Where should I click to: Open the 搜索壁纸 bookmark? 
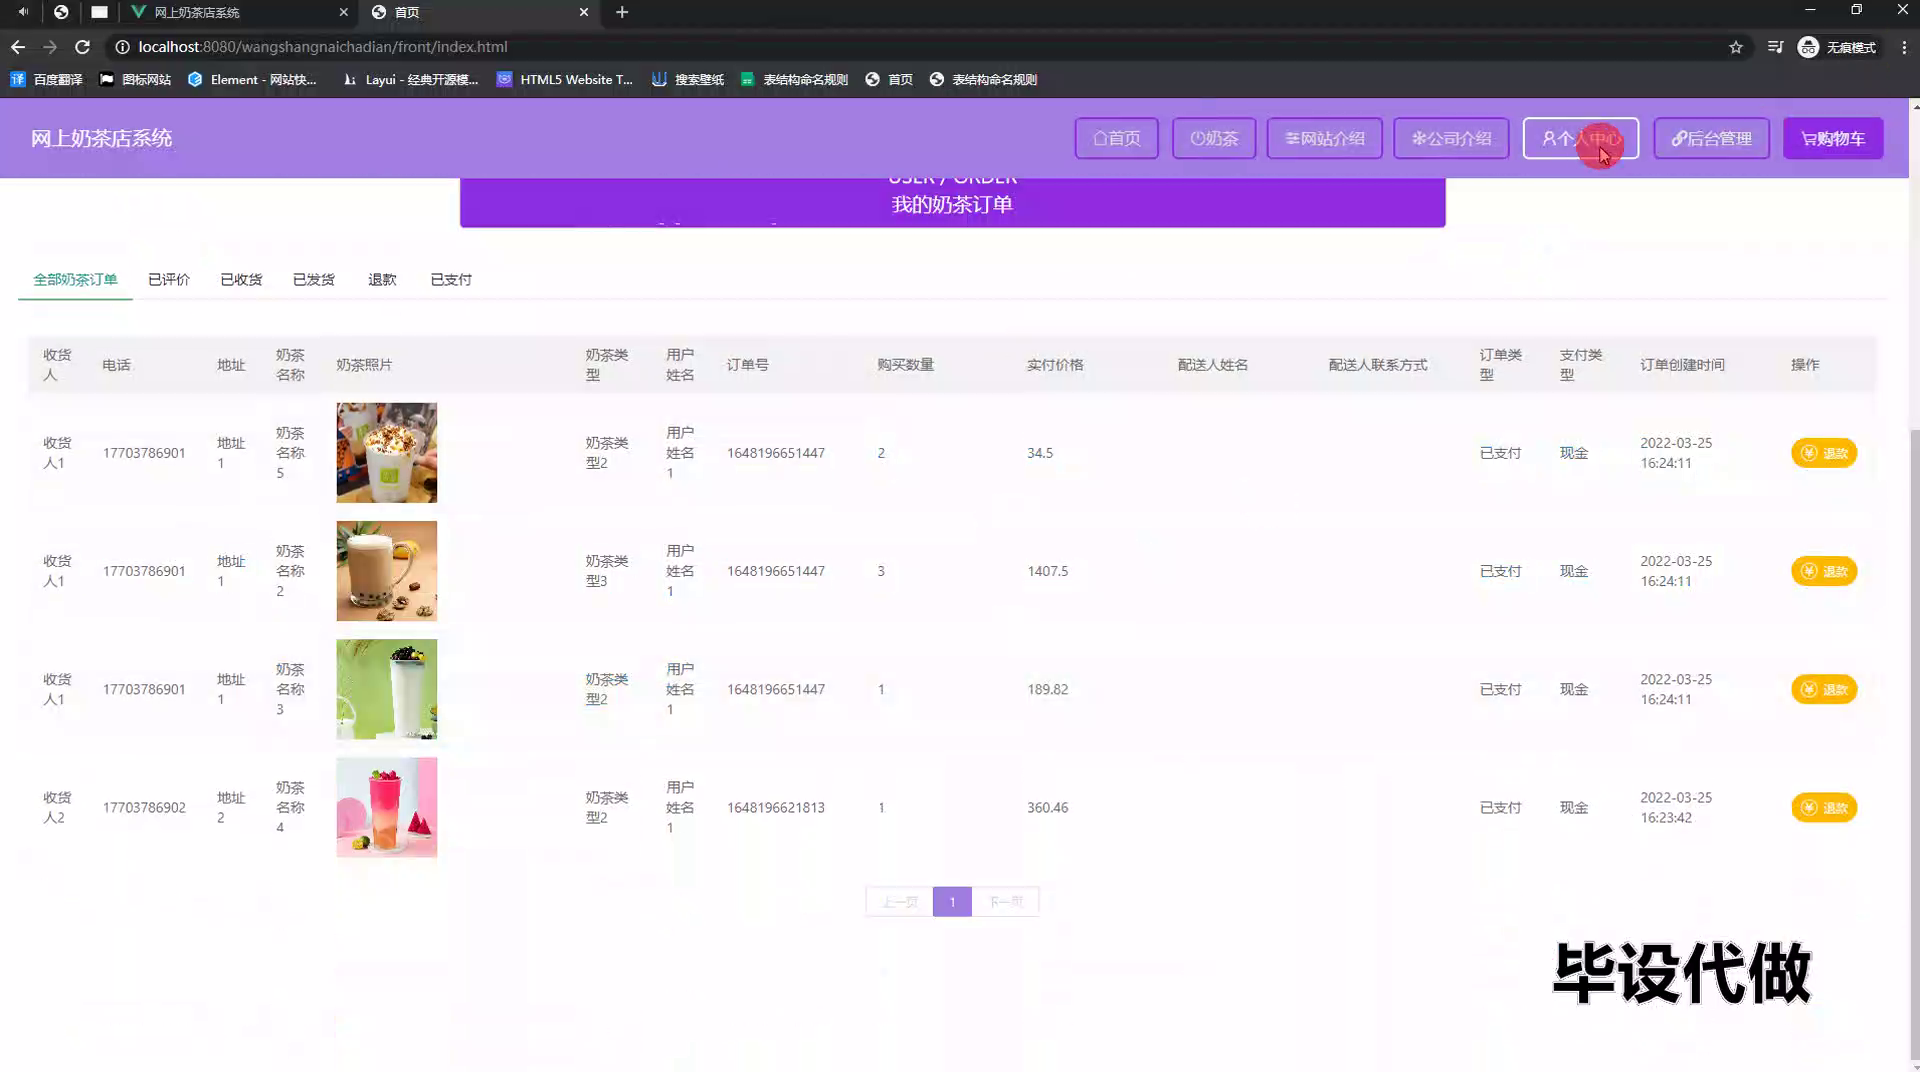tap(688, 79)
